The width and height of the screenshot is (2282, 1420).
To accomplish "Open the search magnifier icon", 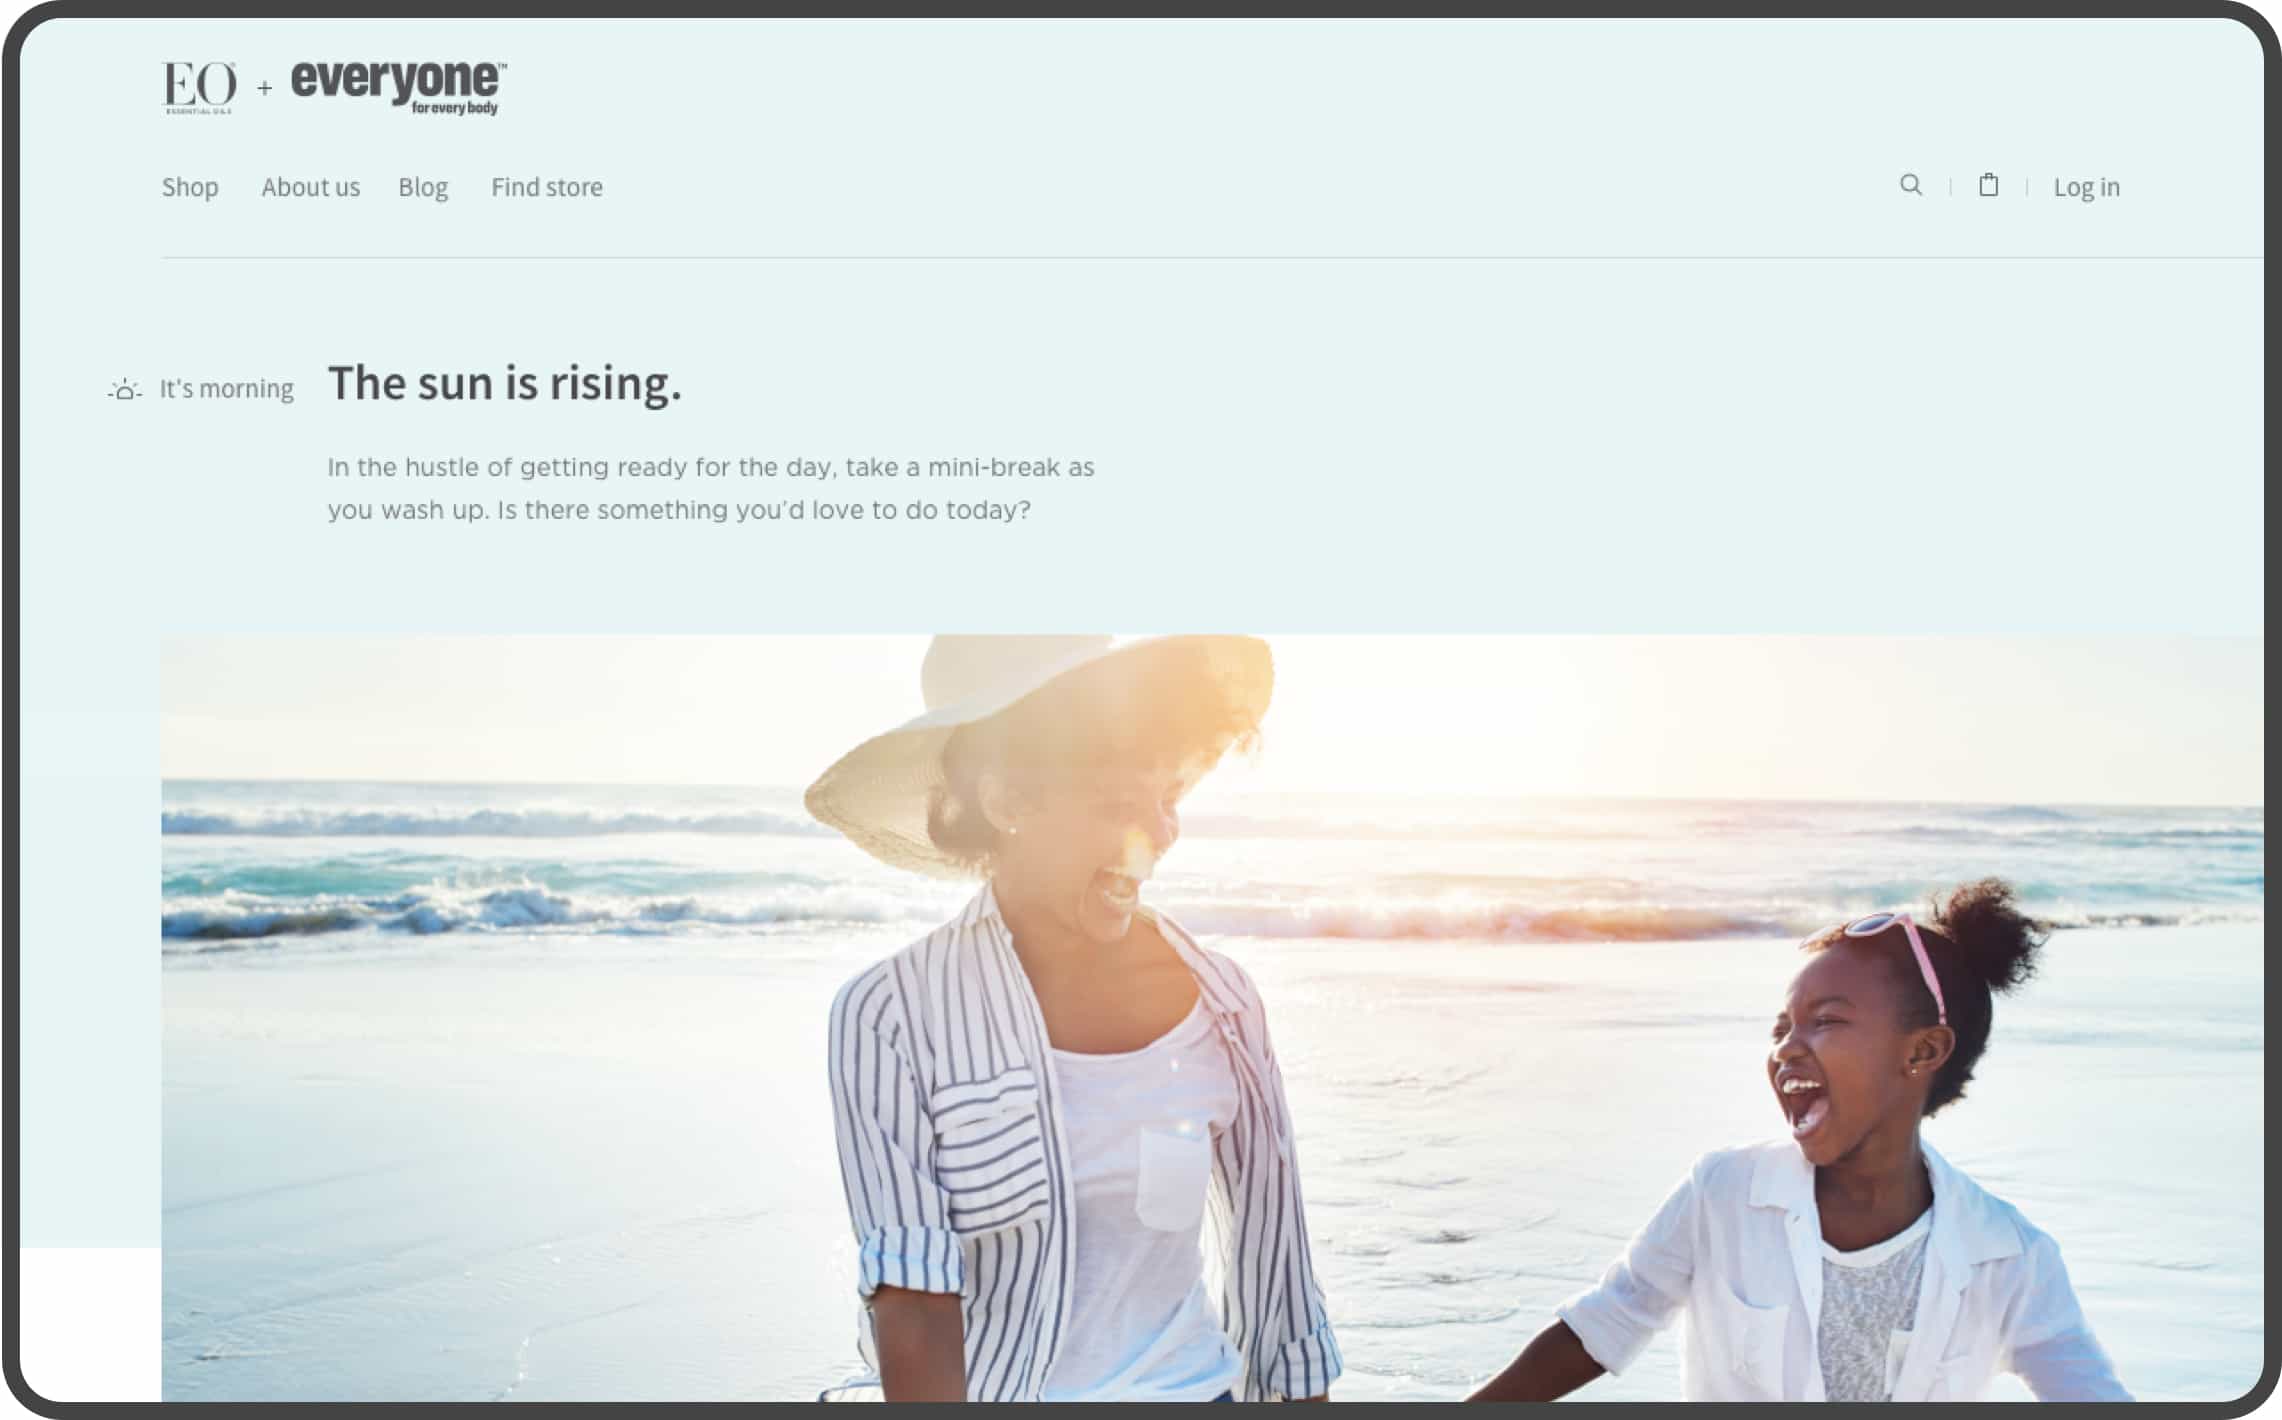I will click(x=1910, y=185).
